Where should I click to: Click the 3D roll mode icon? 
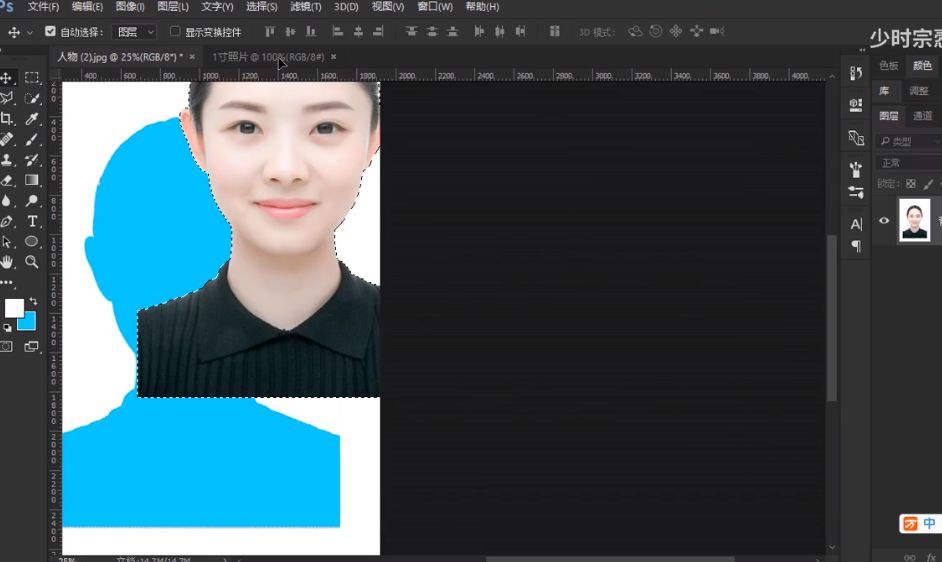[655, 31]
